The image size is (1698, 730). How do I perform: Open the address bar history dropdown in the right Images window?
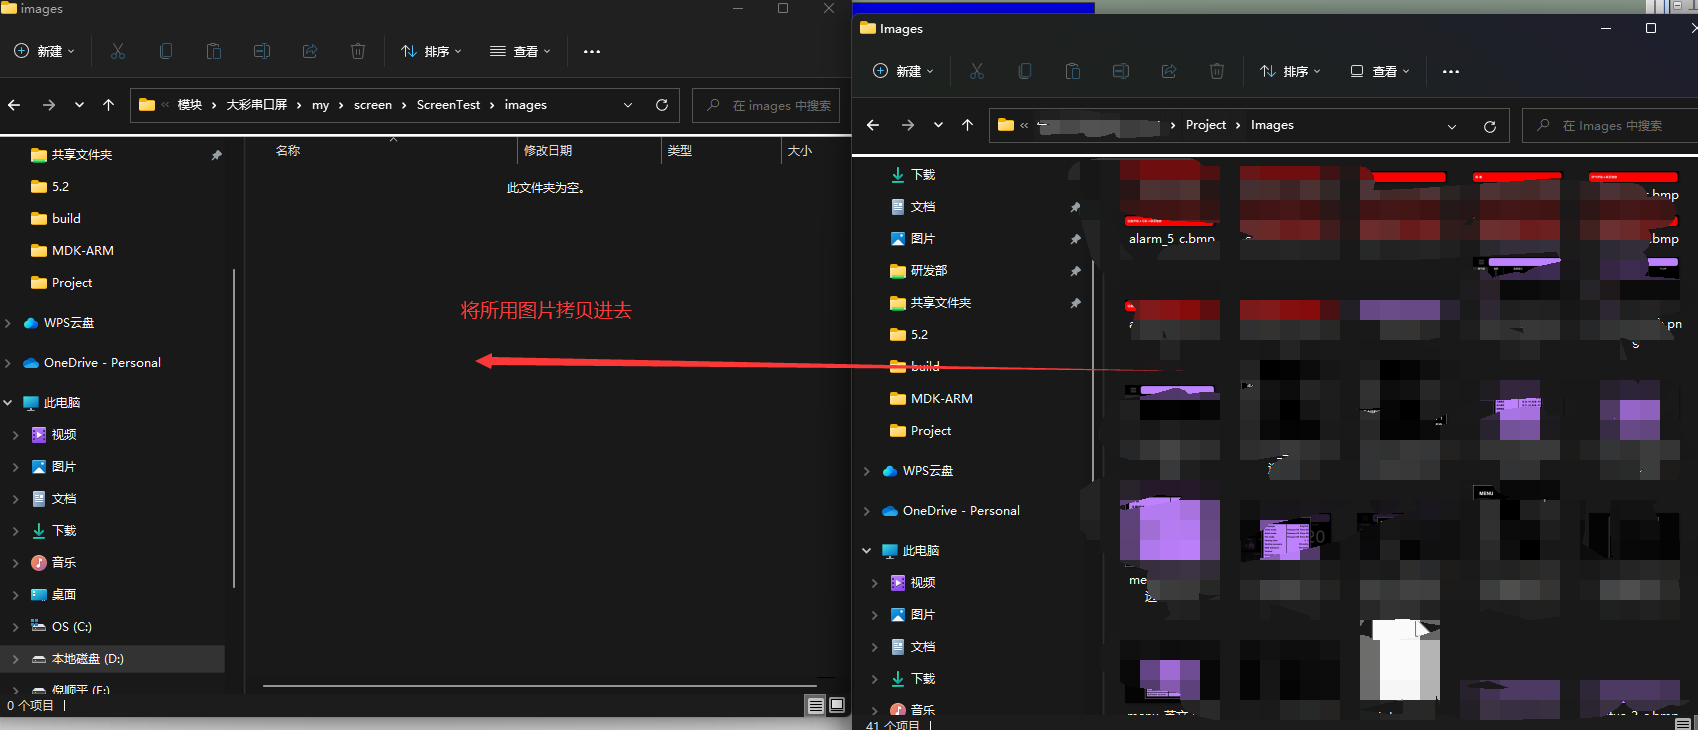click(x=1451, y=126)
